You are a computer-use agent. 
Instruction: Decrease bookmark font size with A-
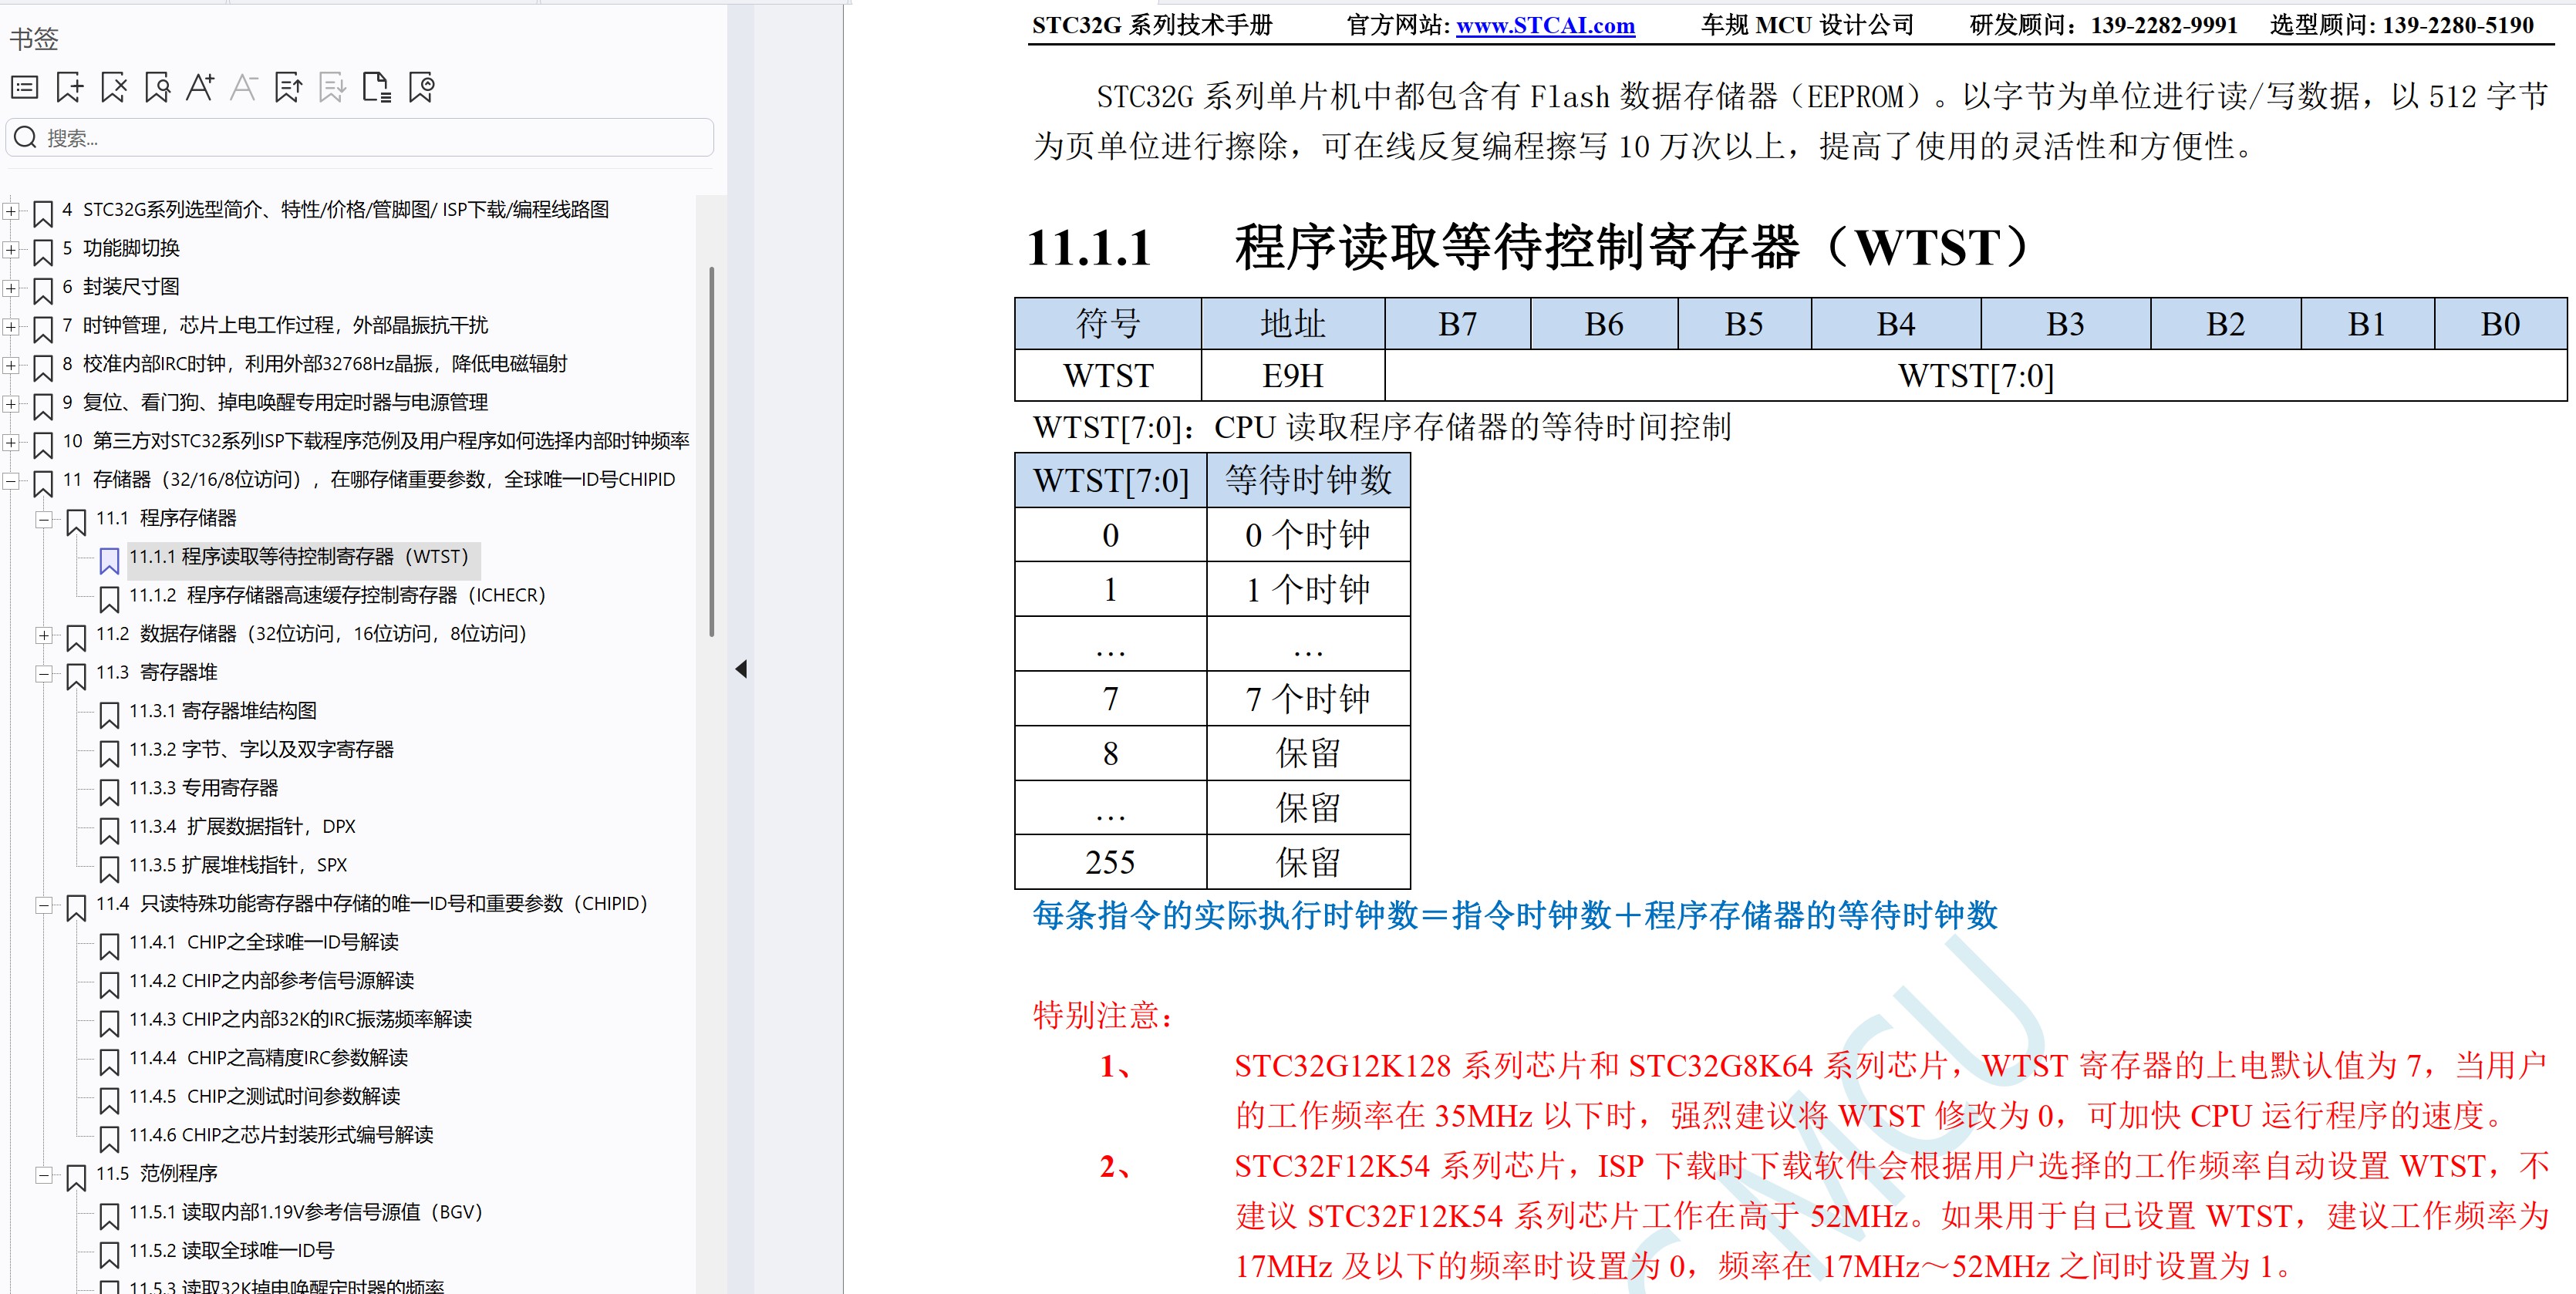[244, 88]
